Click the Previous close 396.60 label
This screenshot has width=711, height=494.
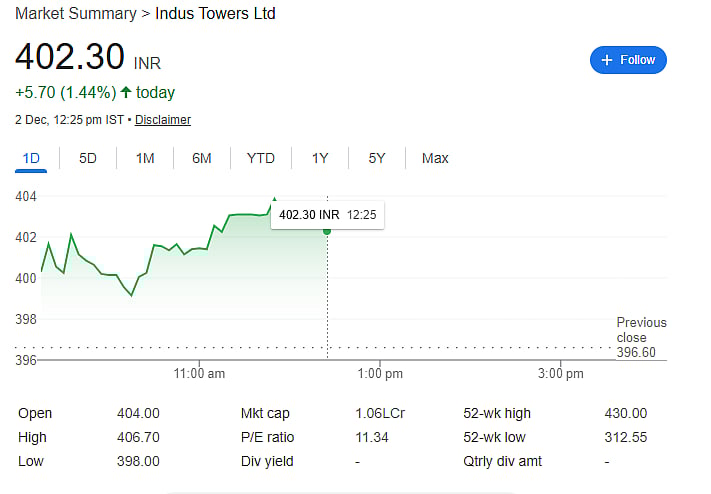(640, 337)
